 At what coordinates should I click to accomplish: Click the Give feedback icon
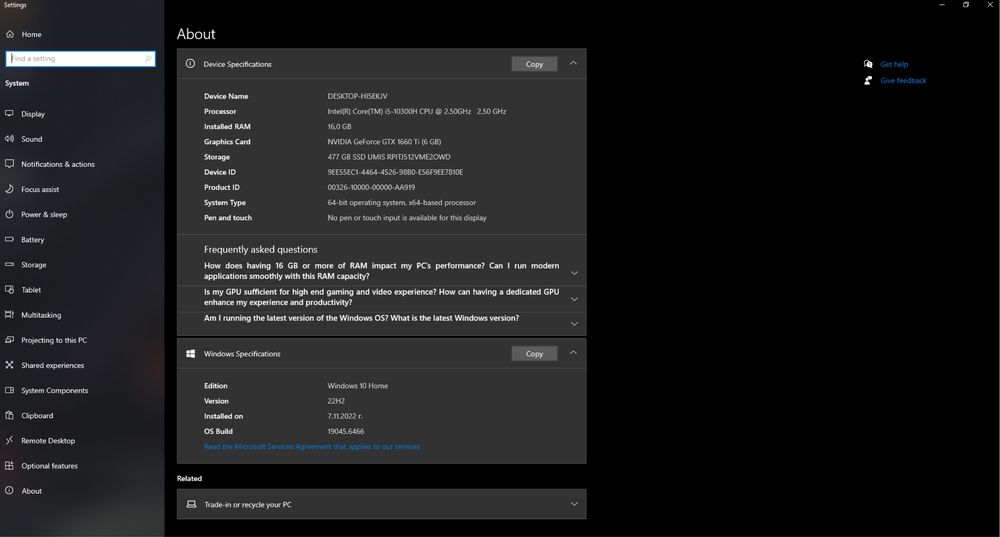[868, 80]
